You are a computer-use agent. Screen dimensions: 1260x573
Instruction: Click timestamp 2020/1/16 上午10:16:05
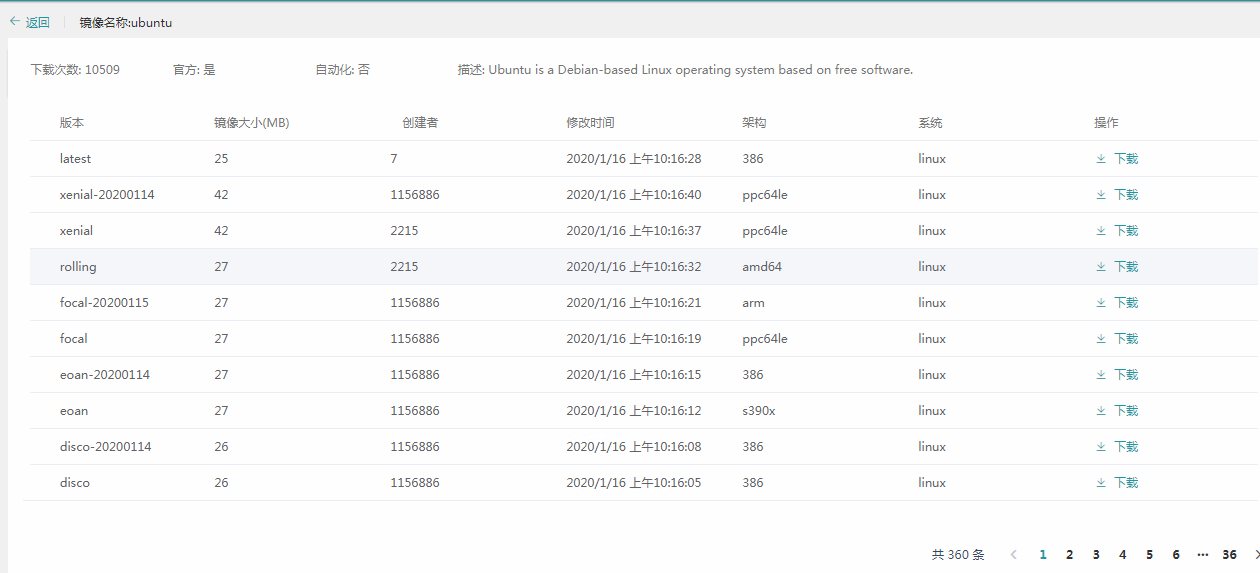pos(634,482)
